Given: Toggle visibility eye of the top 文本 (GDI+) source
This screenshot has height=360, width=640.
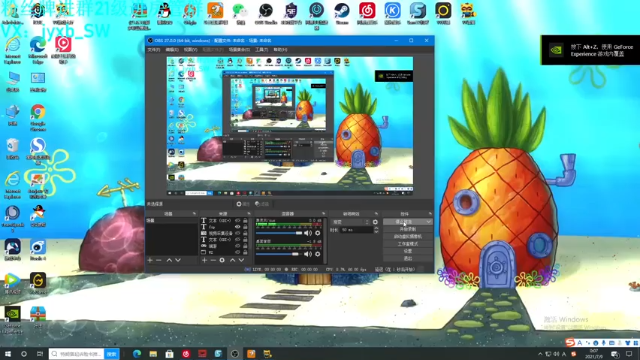Looking at the screenshot, I should pyautogui.click(x=238, y=220).
